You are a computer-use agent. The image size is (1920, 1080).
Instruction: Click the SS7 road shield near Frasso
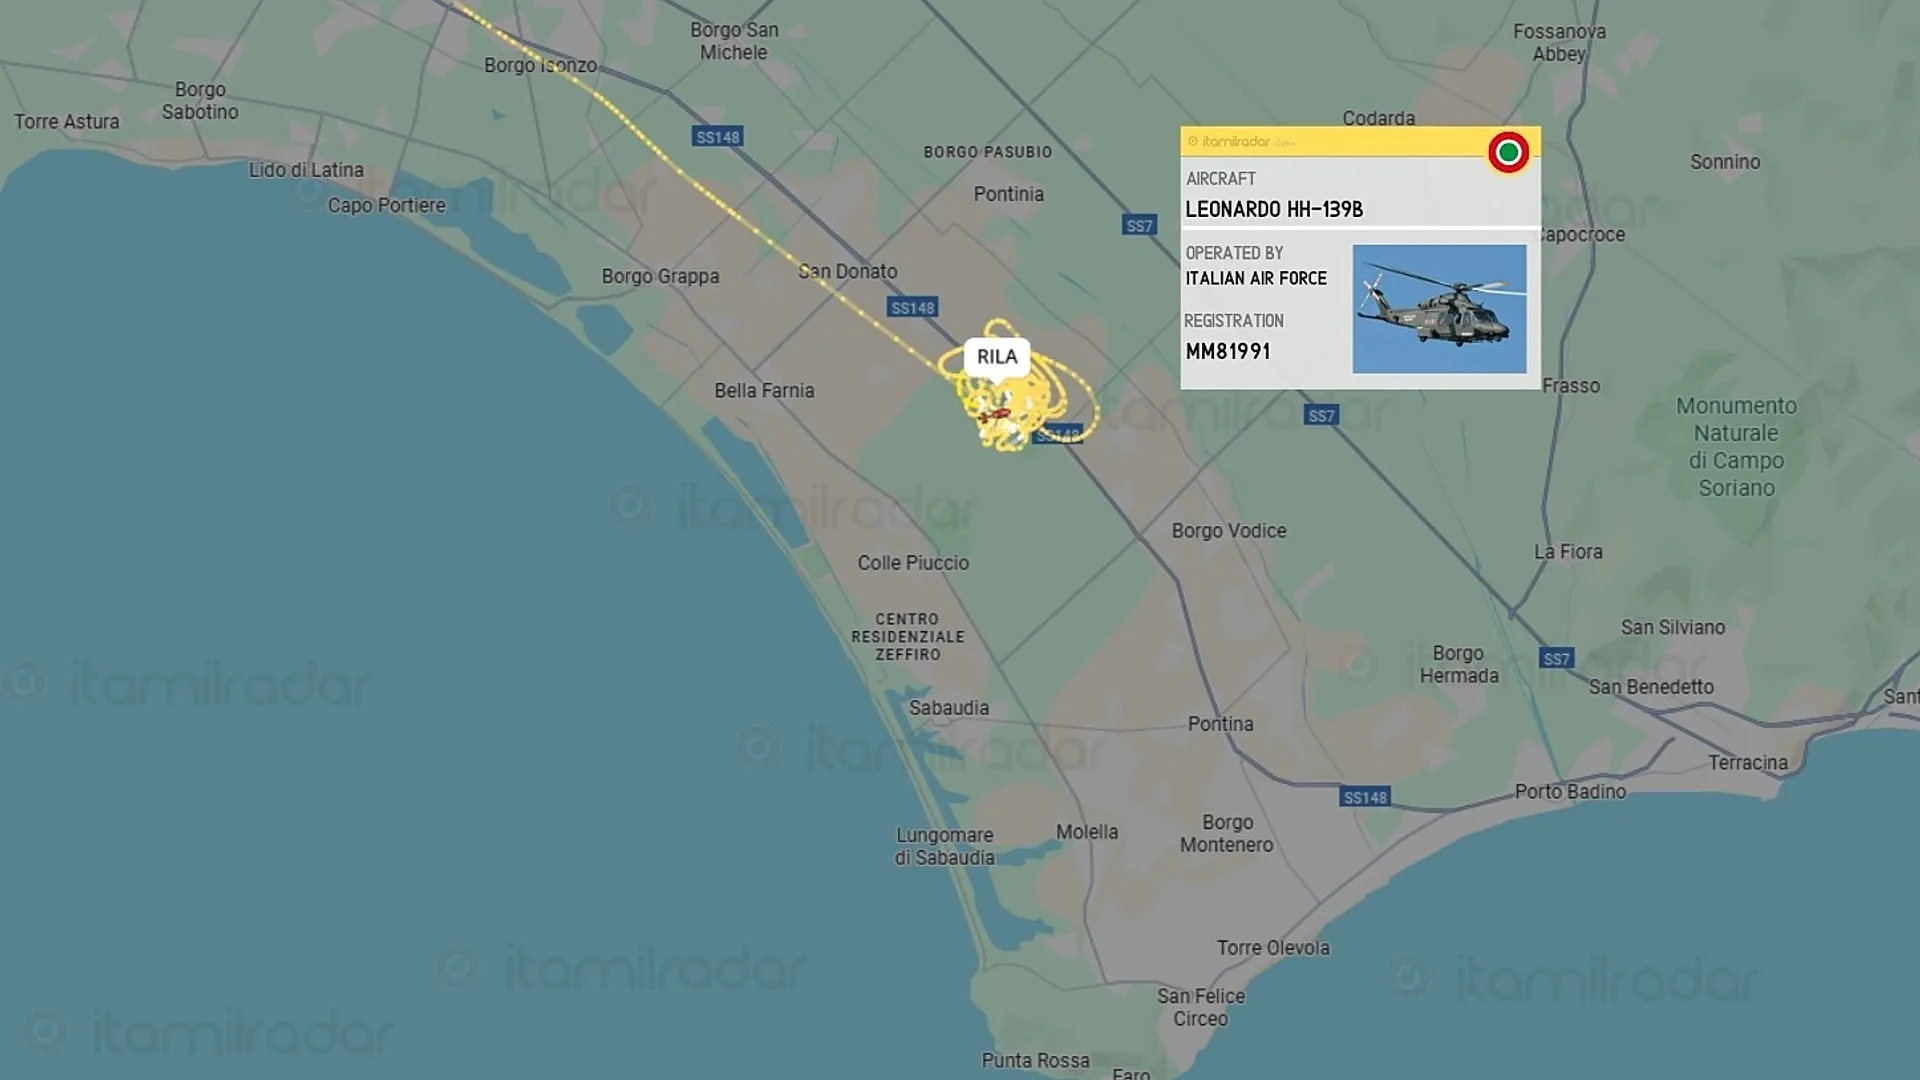(1321, 415)
